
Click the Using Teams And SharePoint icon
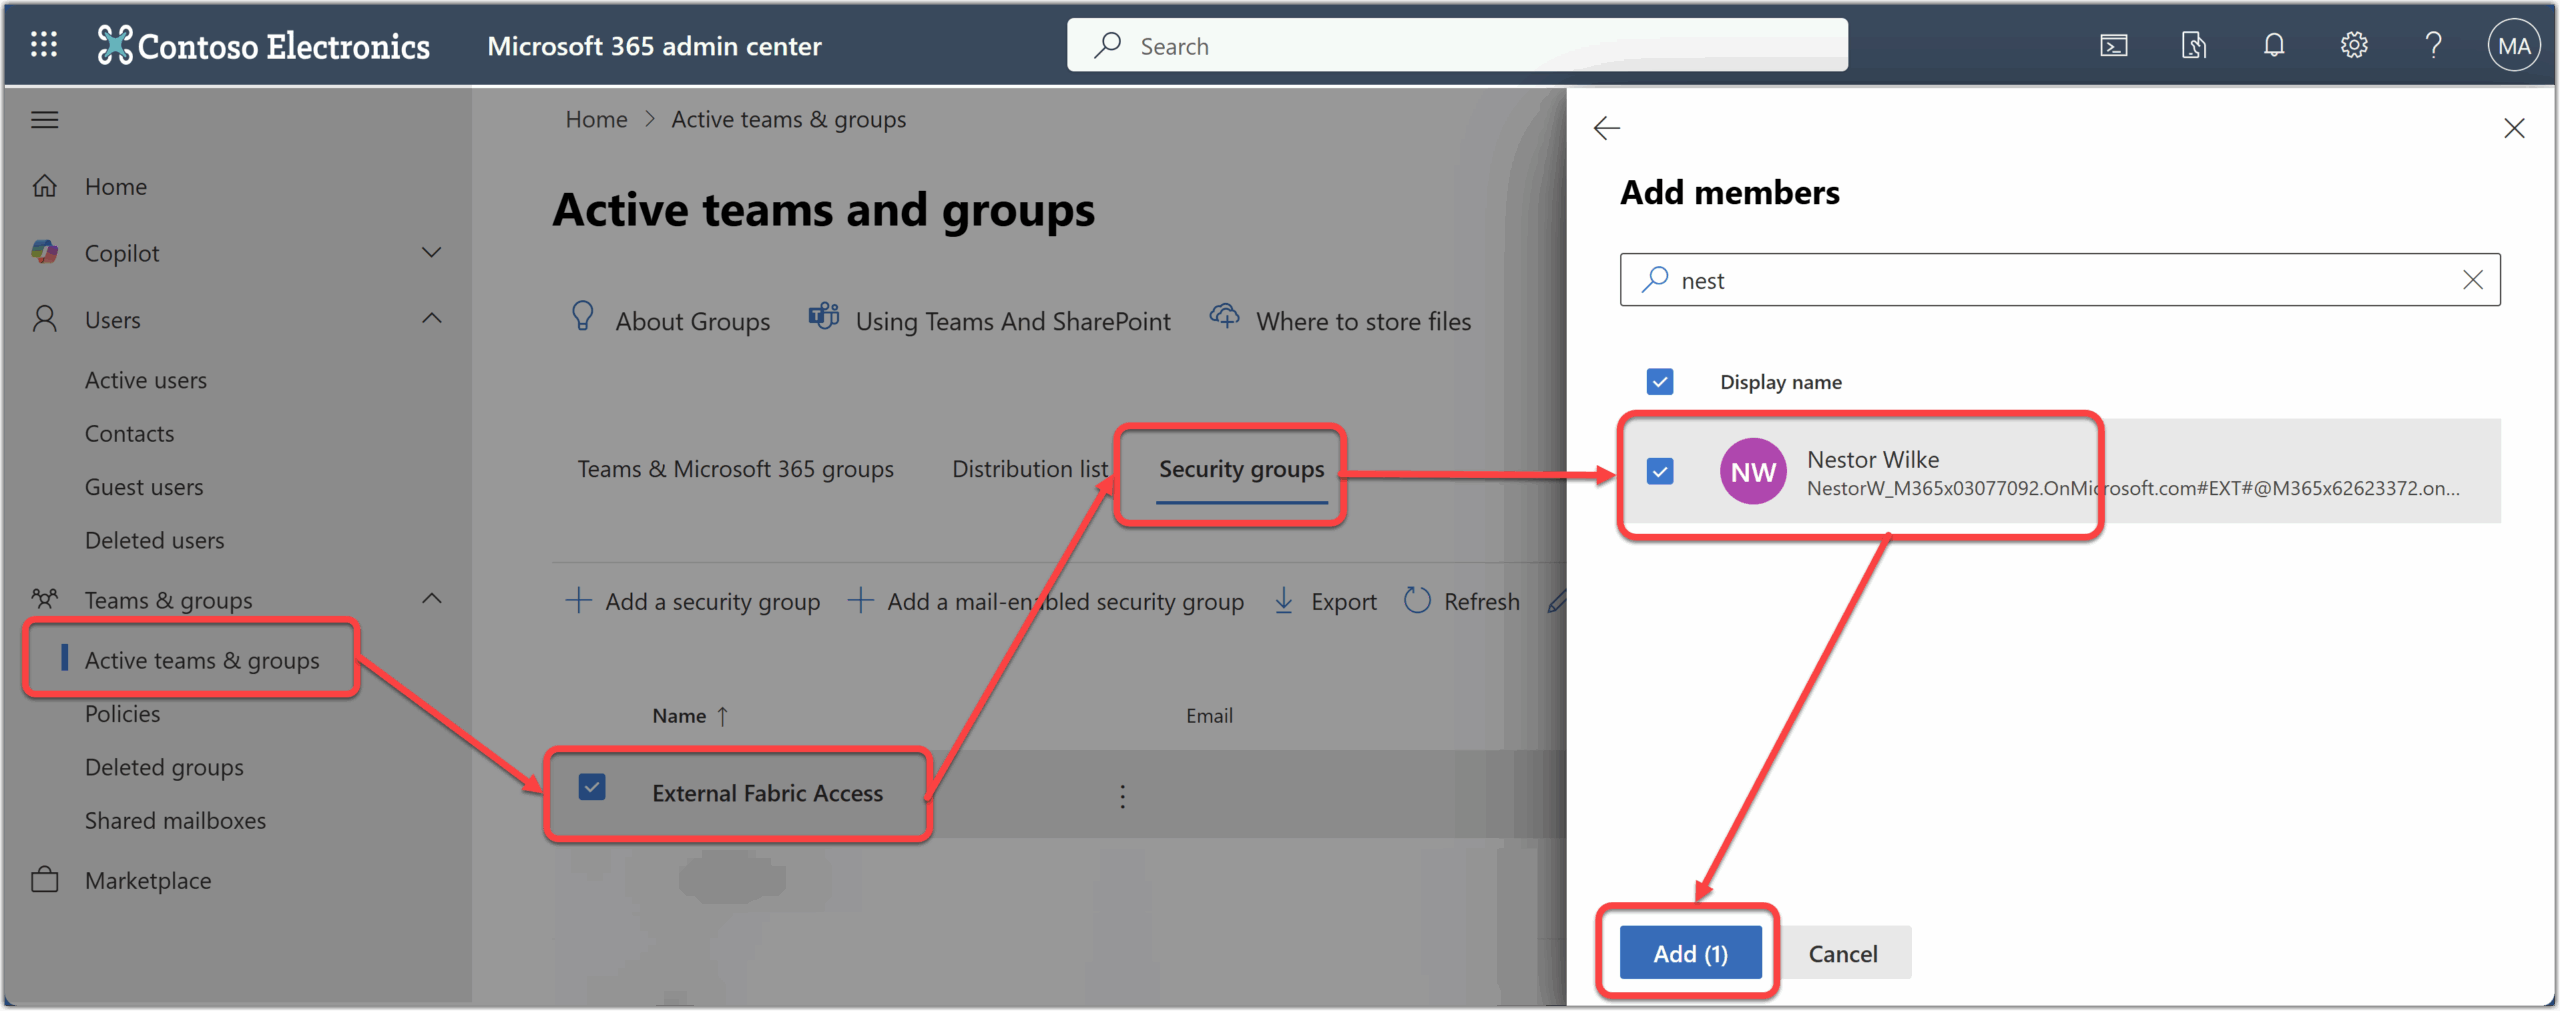coord(824,317)
